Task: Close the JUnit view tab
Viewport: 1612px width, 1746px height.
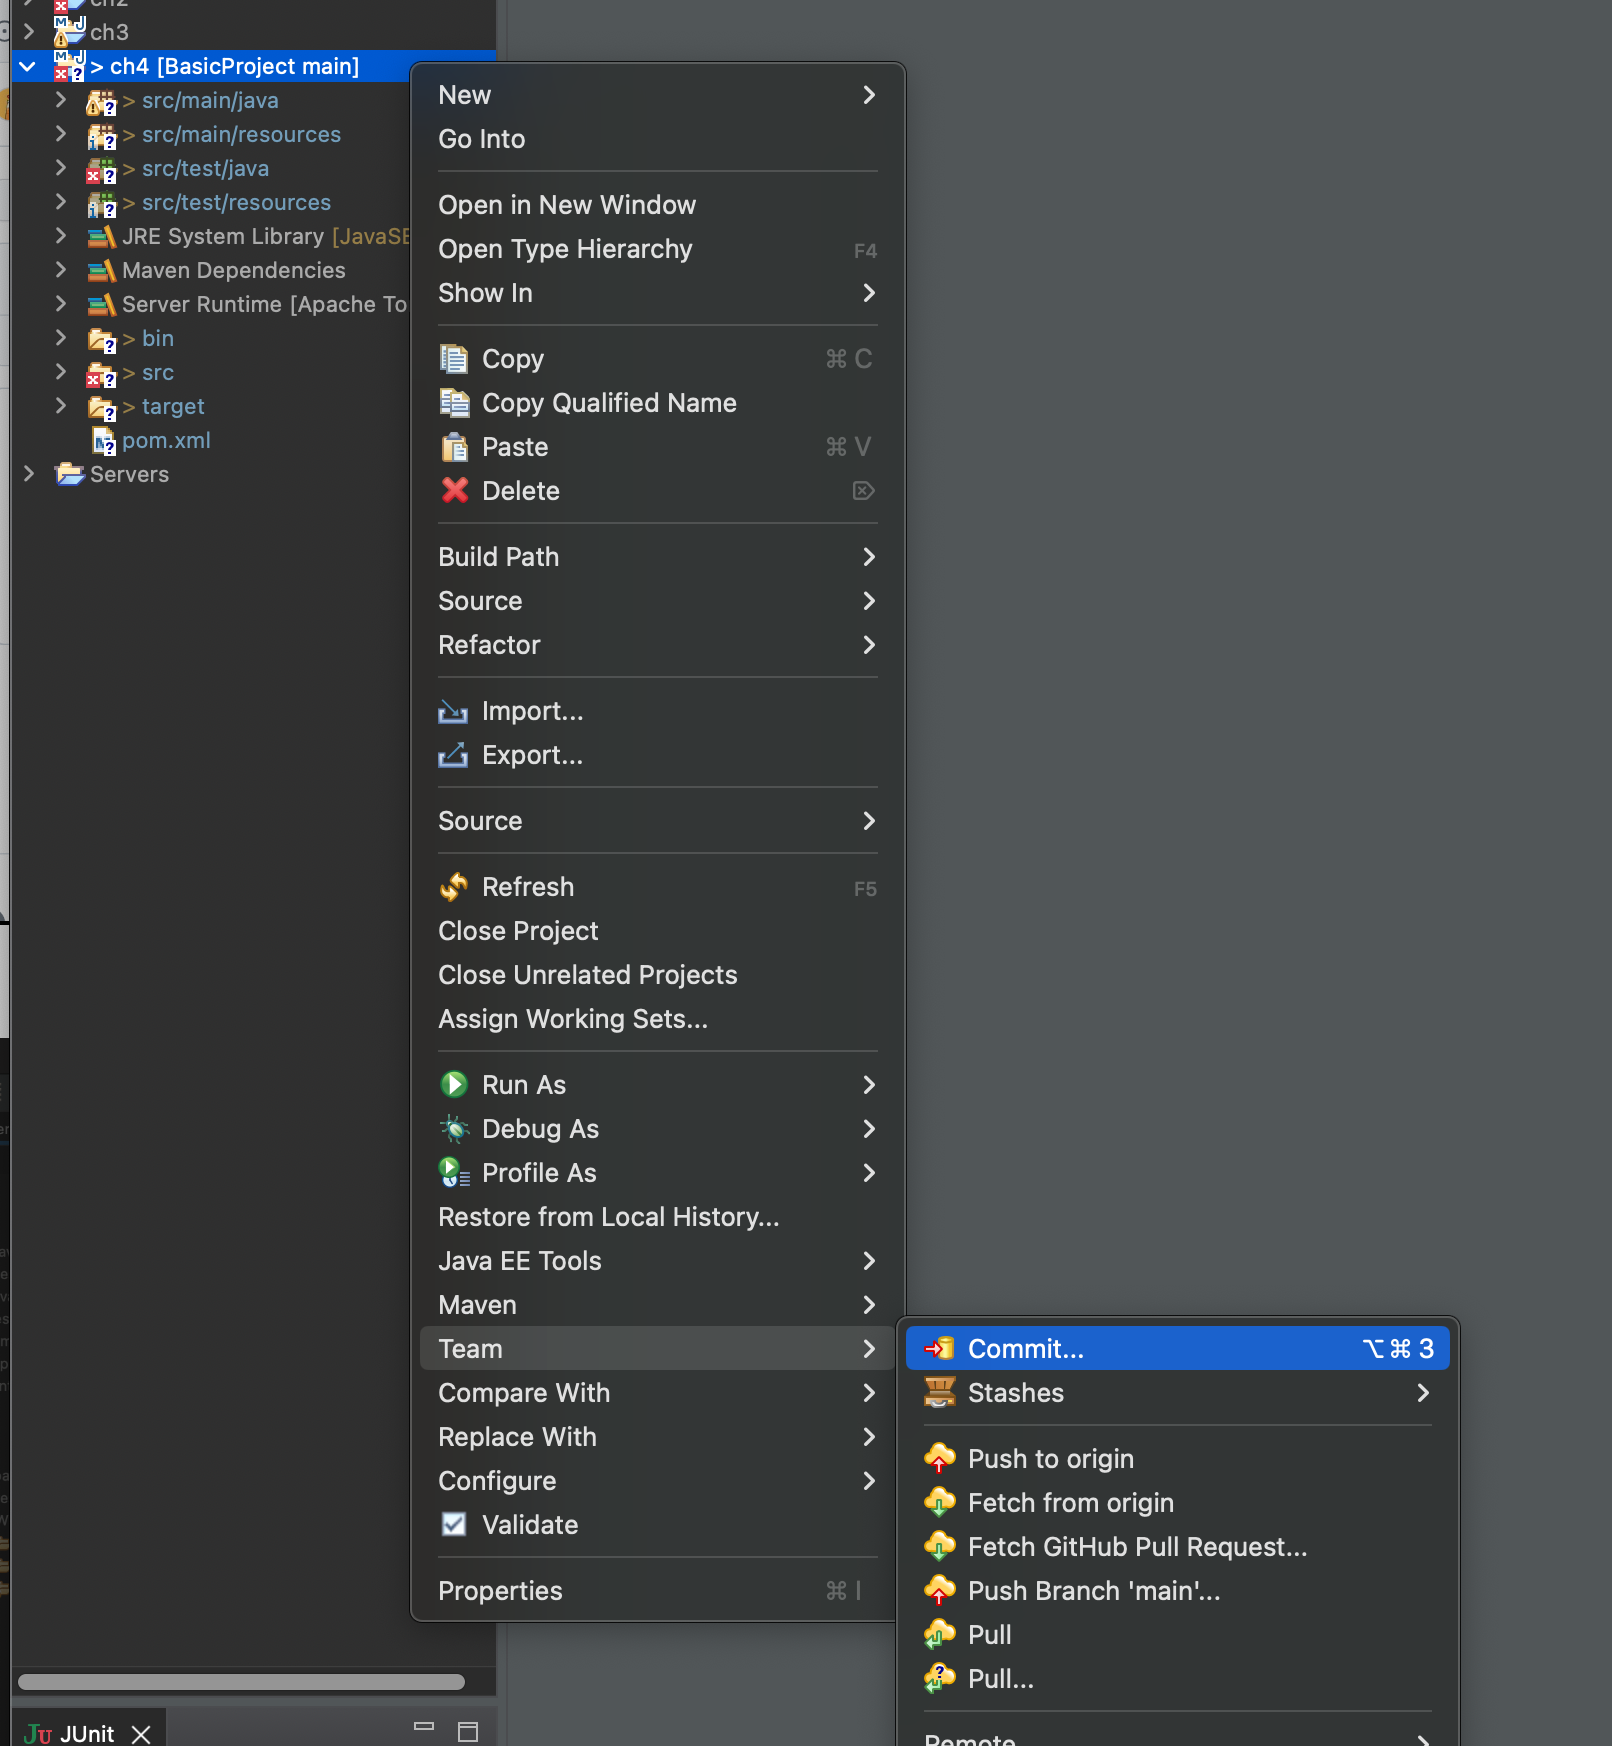Action: point(141,1734)
